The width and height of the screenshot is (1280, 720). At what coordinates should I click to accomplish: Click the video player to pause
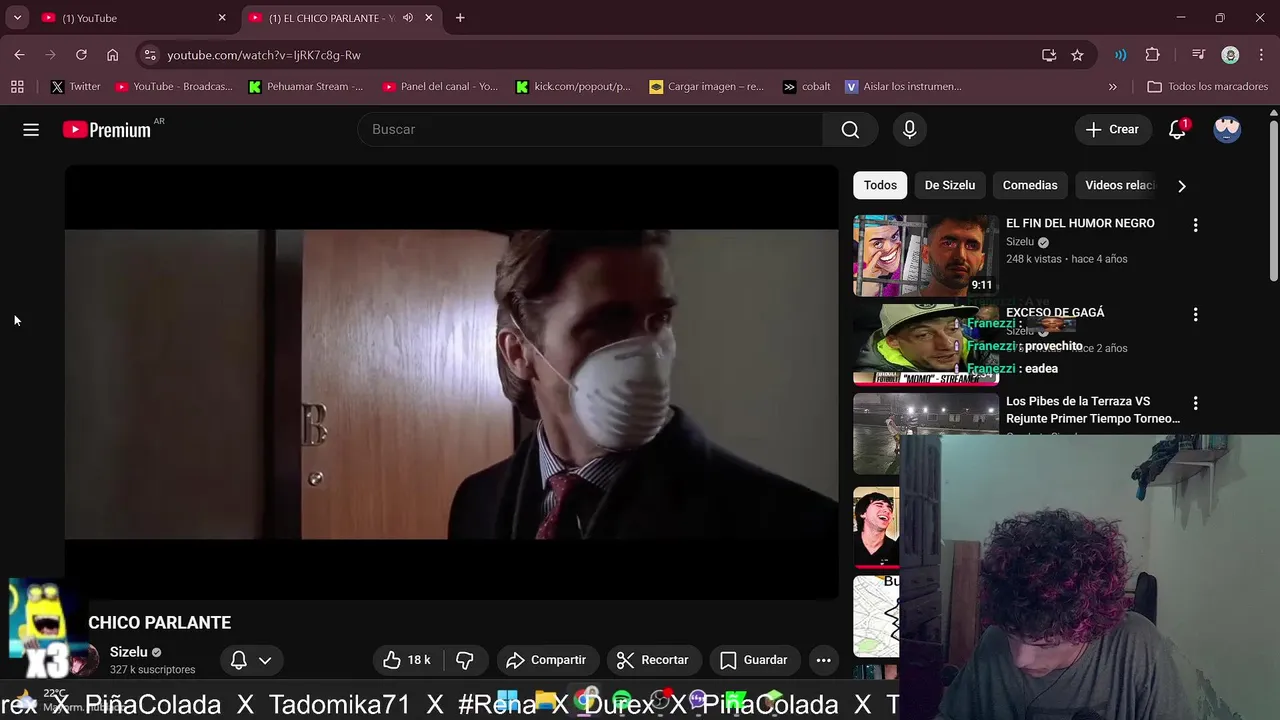point(452,382)
